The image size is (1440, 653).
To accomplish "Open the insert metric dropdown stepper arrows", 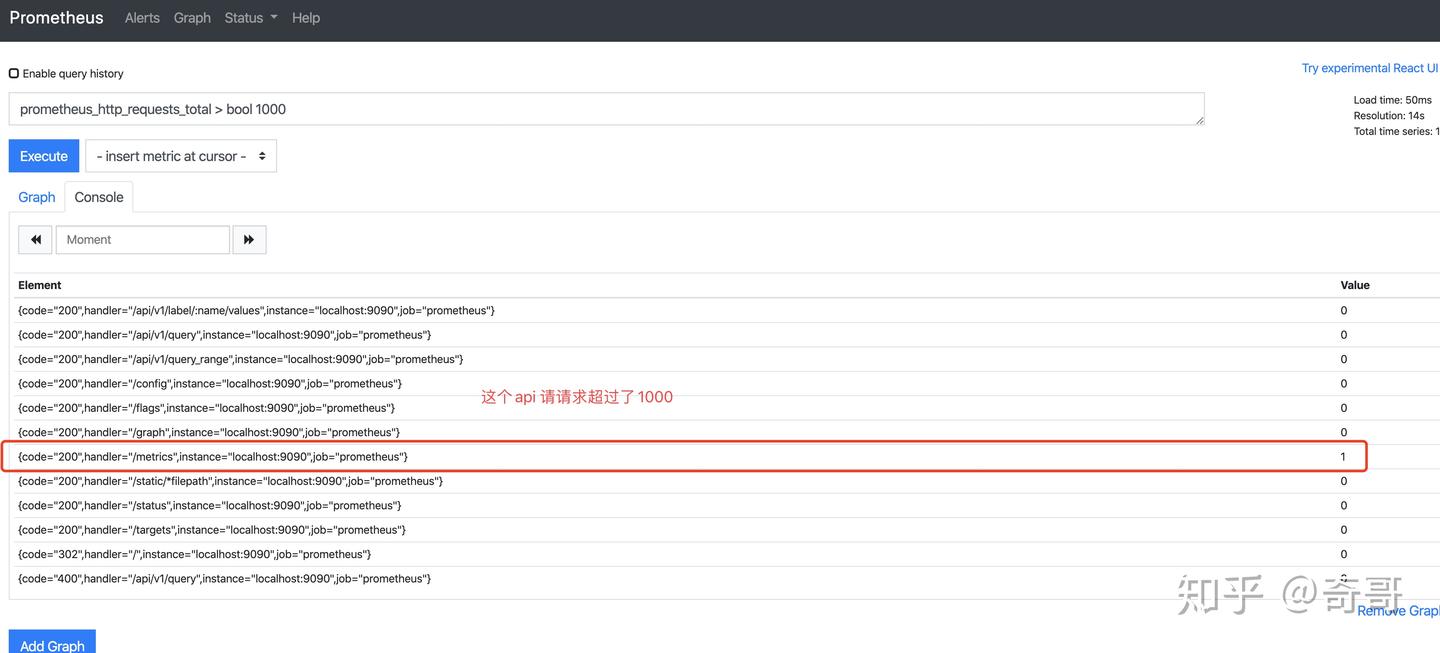I will 262,155.
